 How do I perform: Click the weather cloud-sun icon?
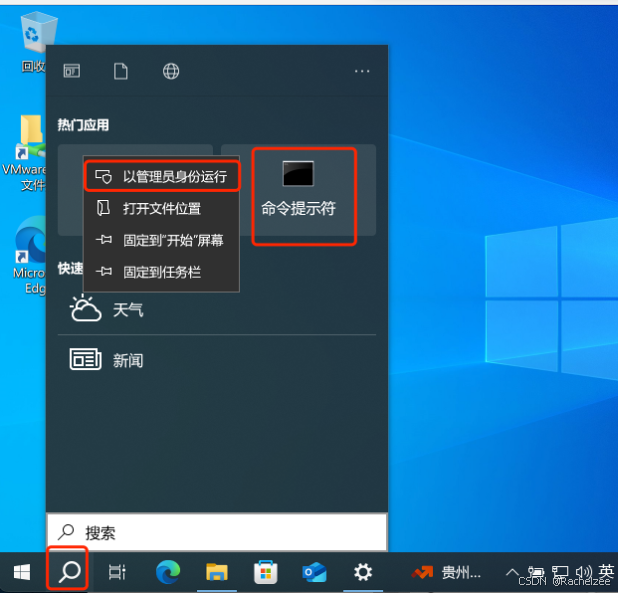86,308
